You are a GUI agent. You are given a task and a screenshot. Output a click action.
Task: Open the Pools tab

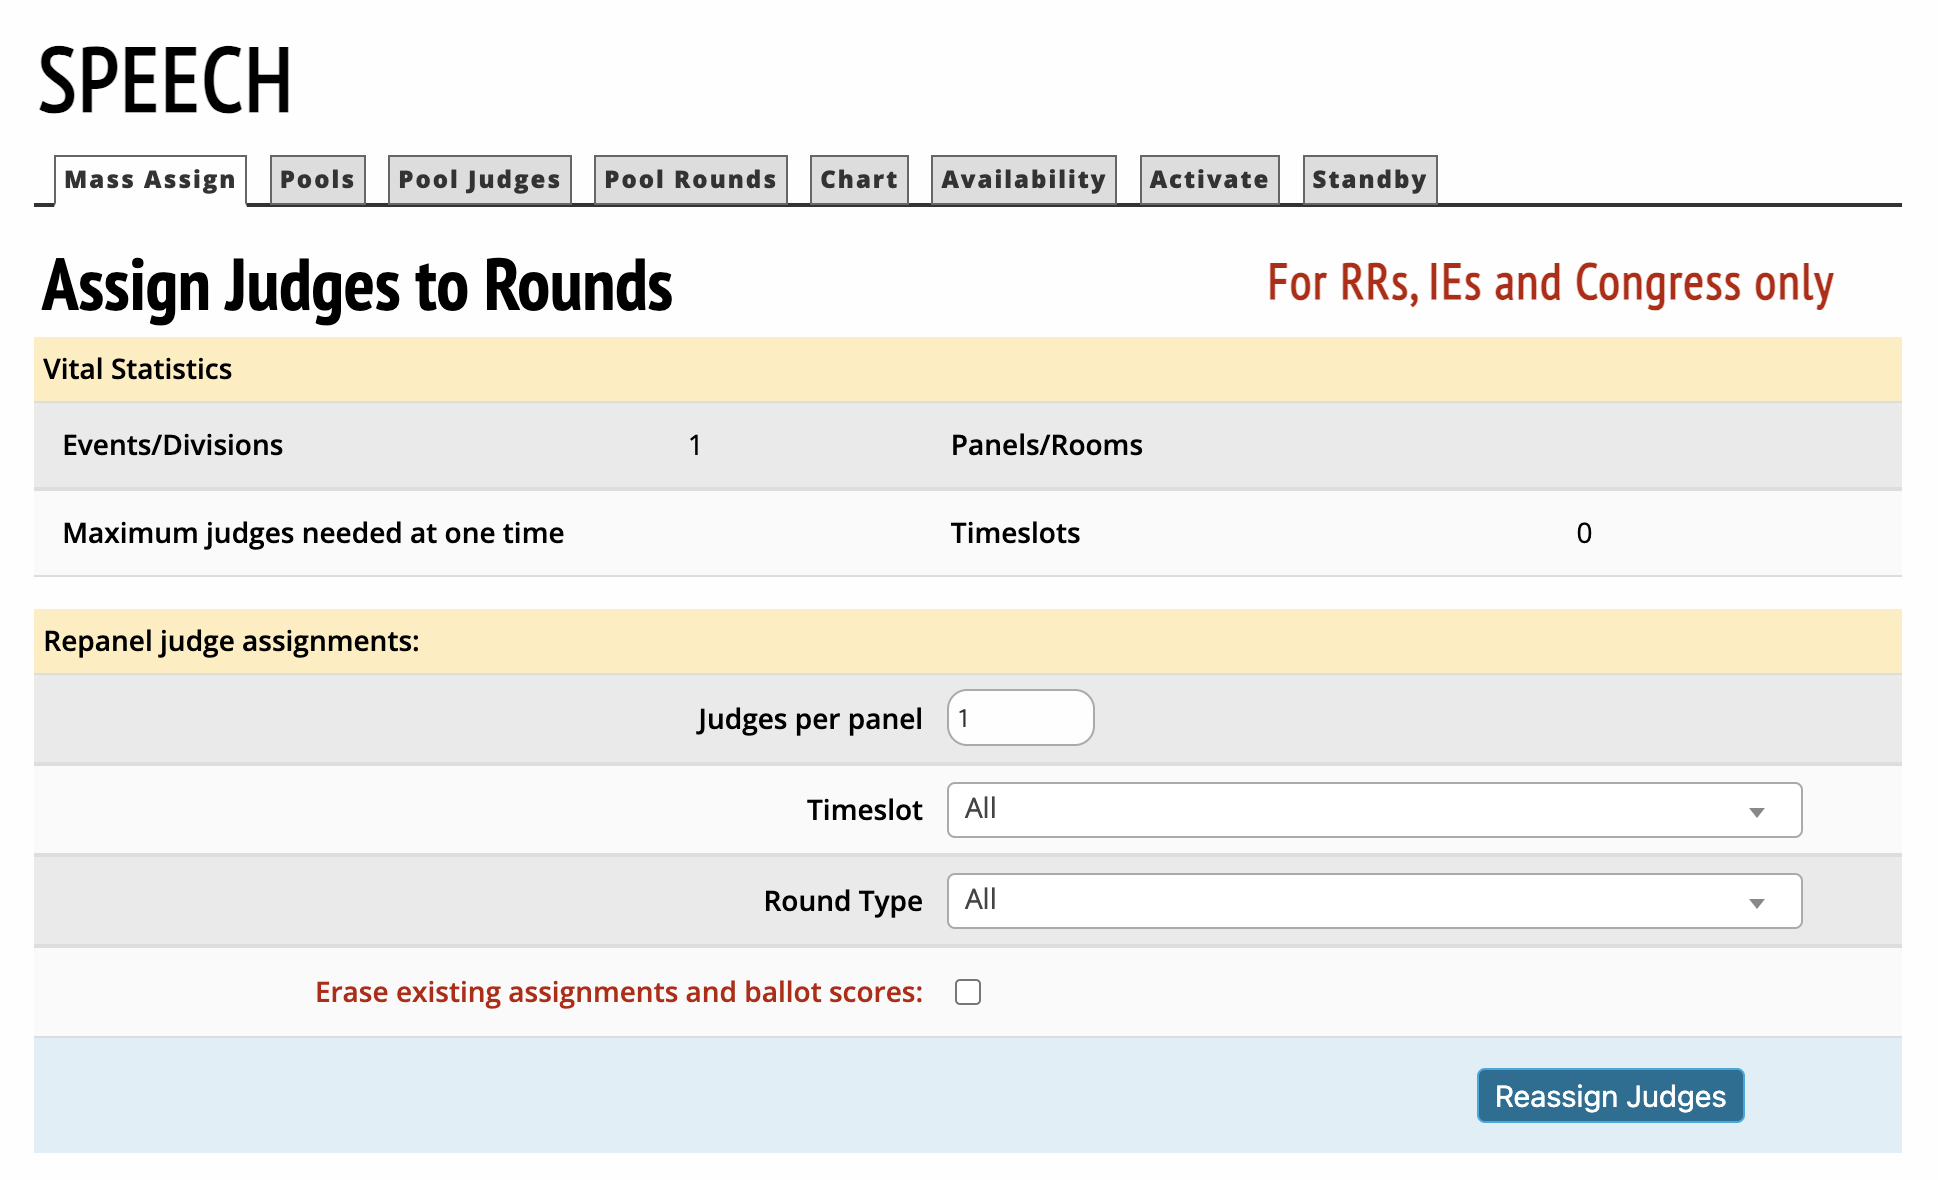[317, 180]
